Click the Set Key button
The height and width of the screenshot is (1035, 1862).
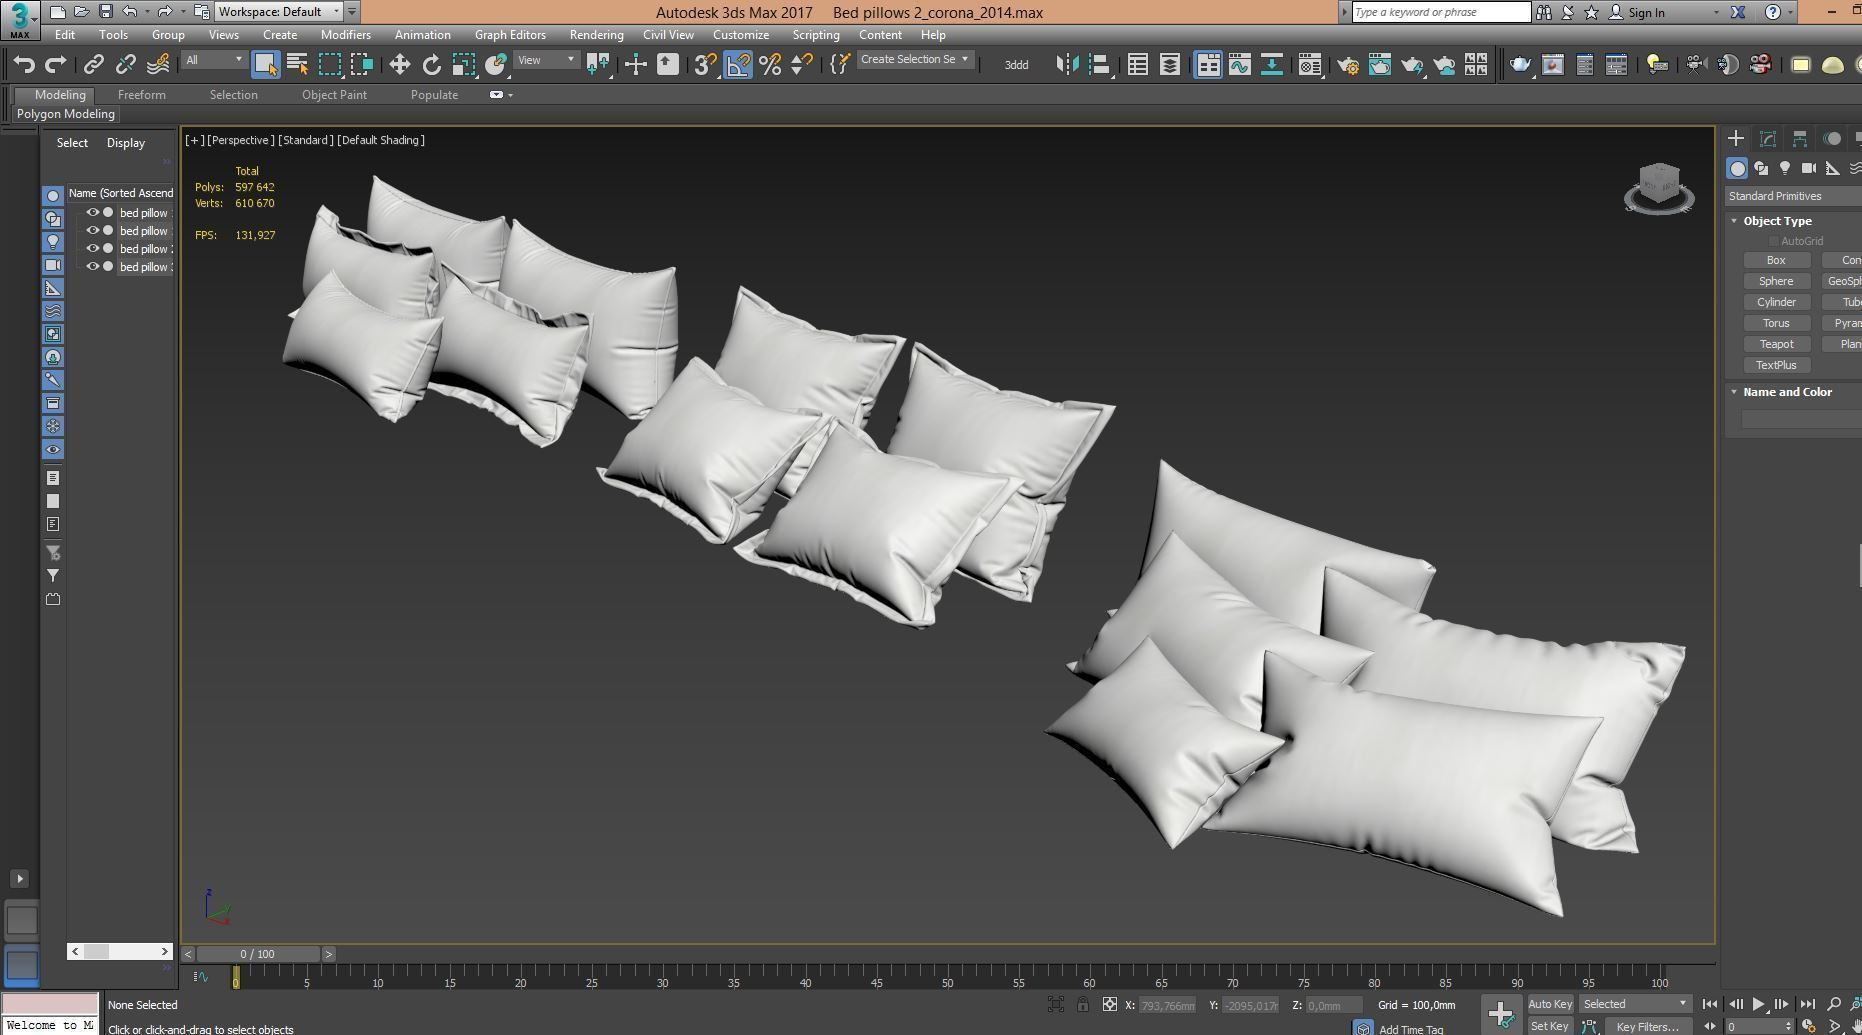(x=1550, y=1026)
